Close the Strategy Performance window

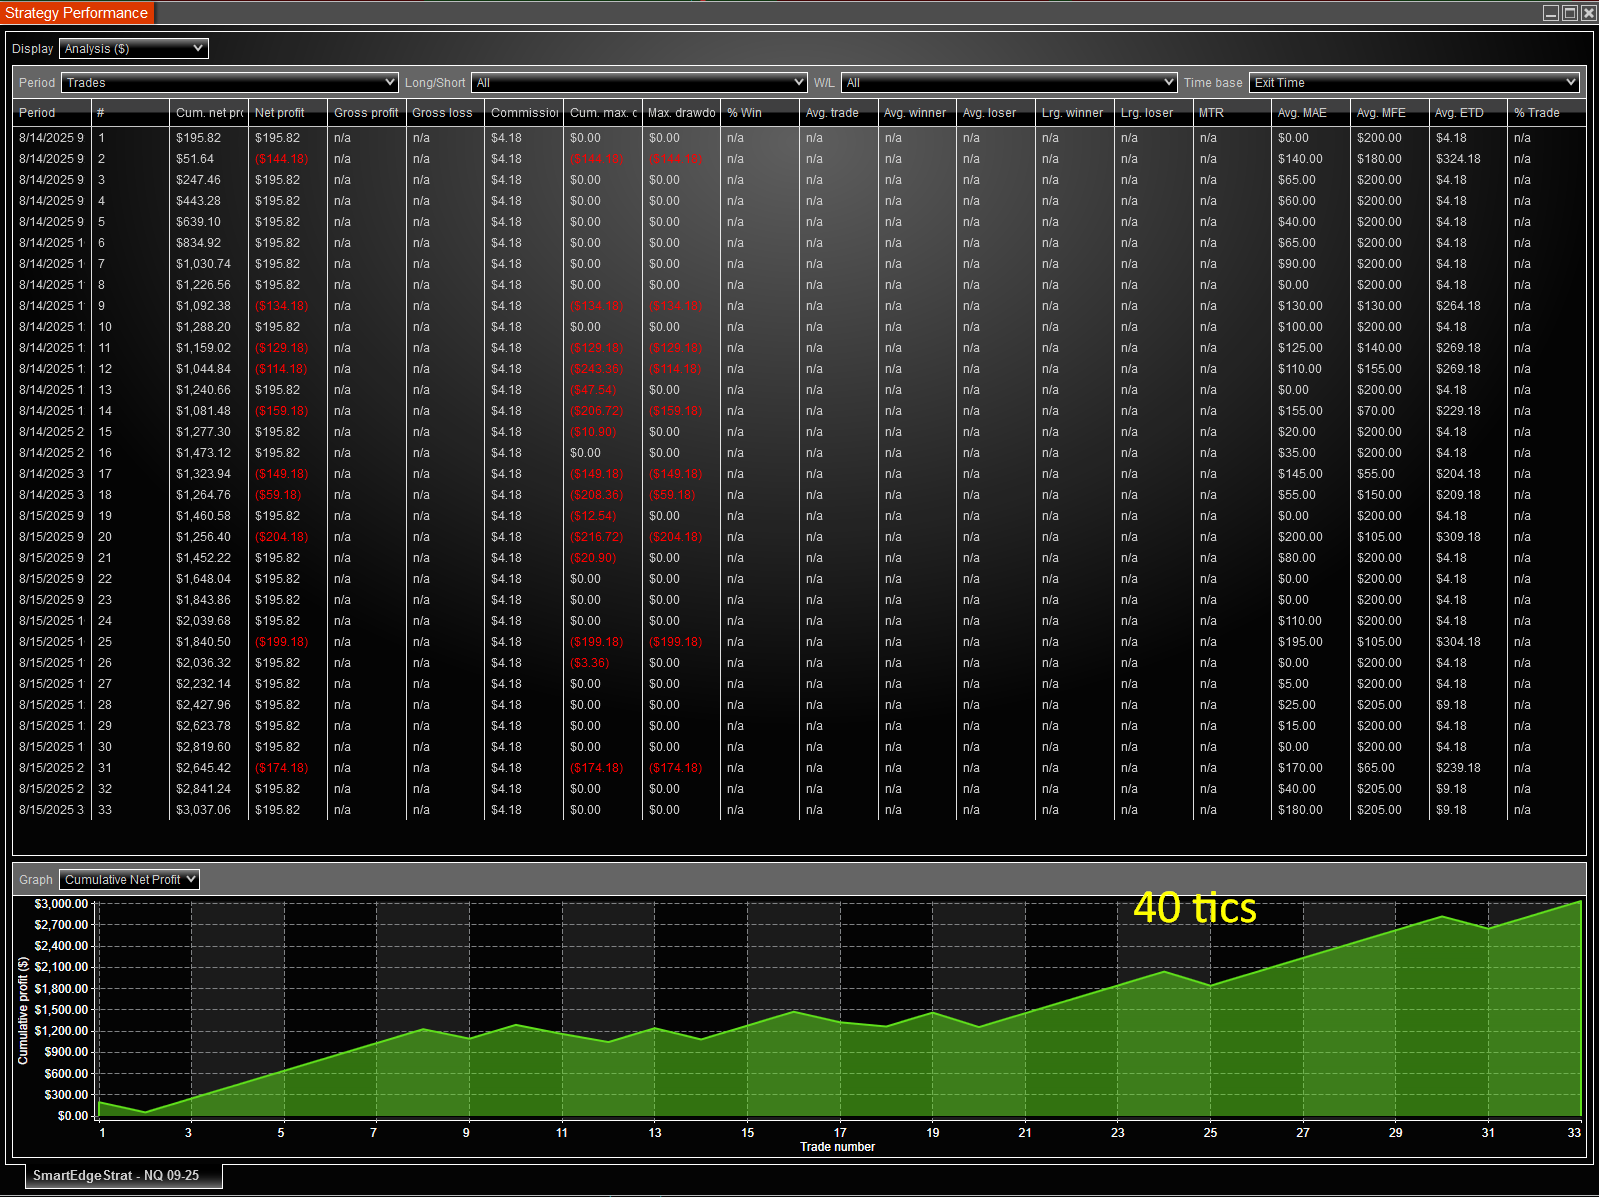(x=1588, y=13)
